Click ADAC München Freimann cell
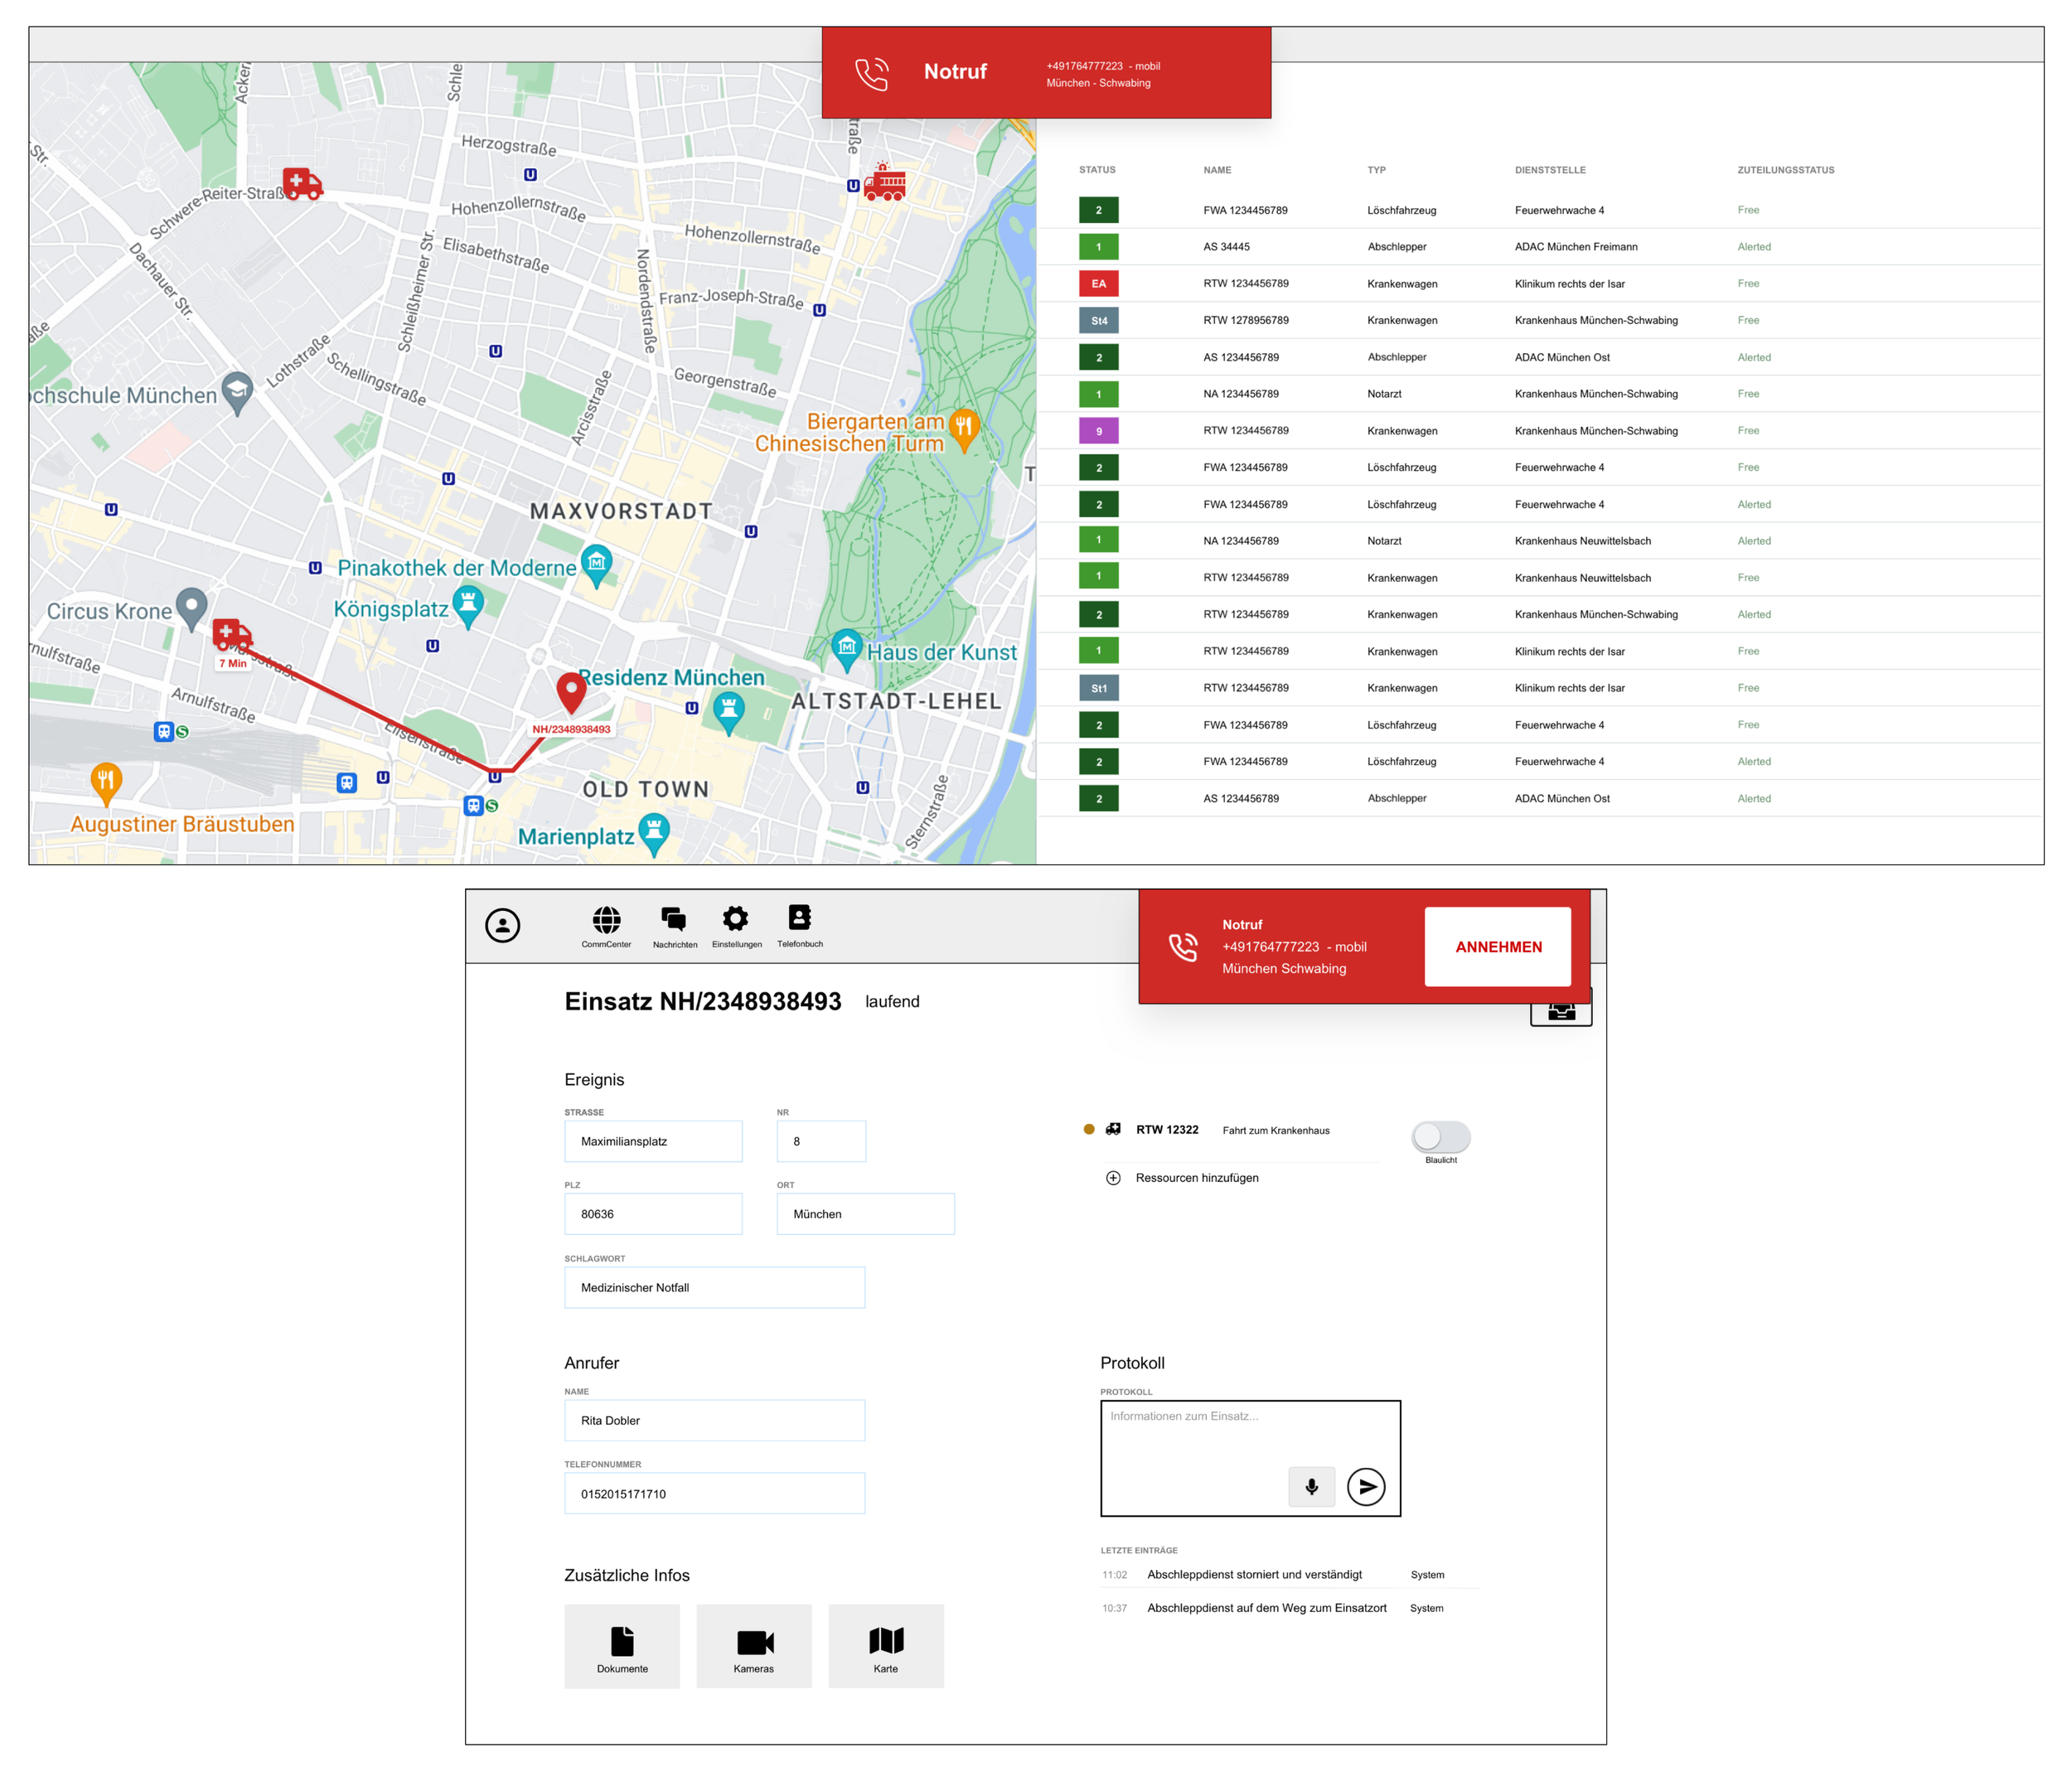The height and width of the screenshot is (1777, 2072). coord(1575,247)
